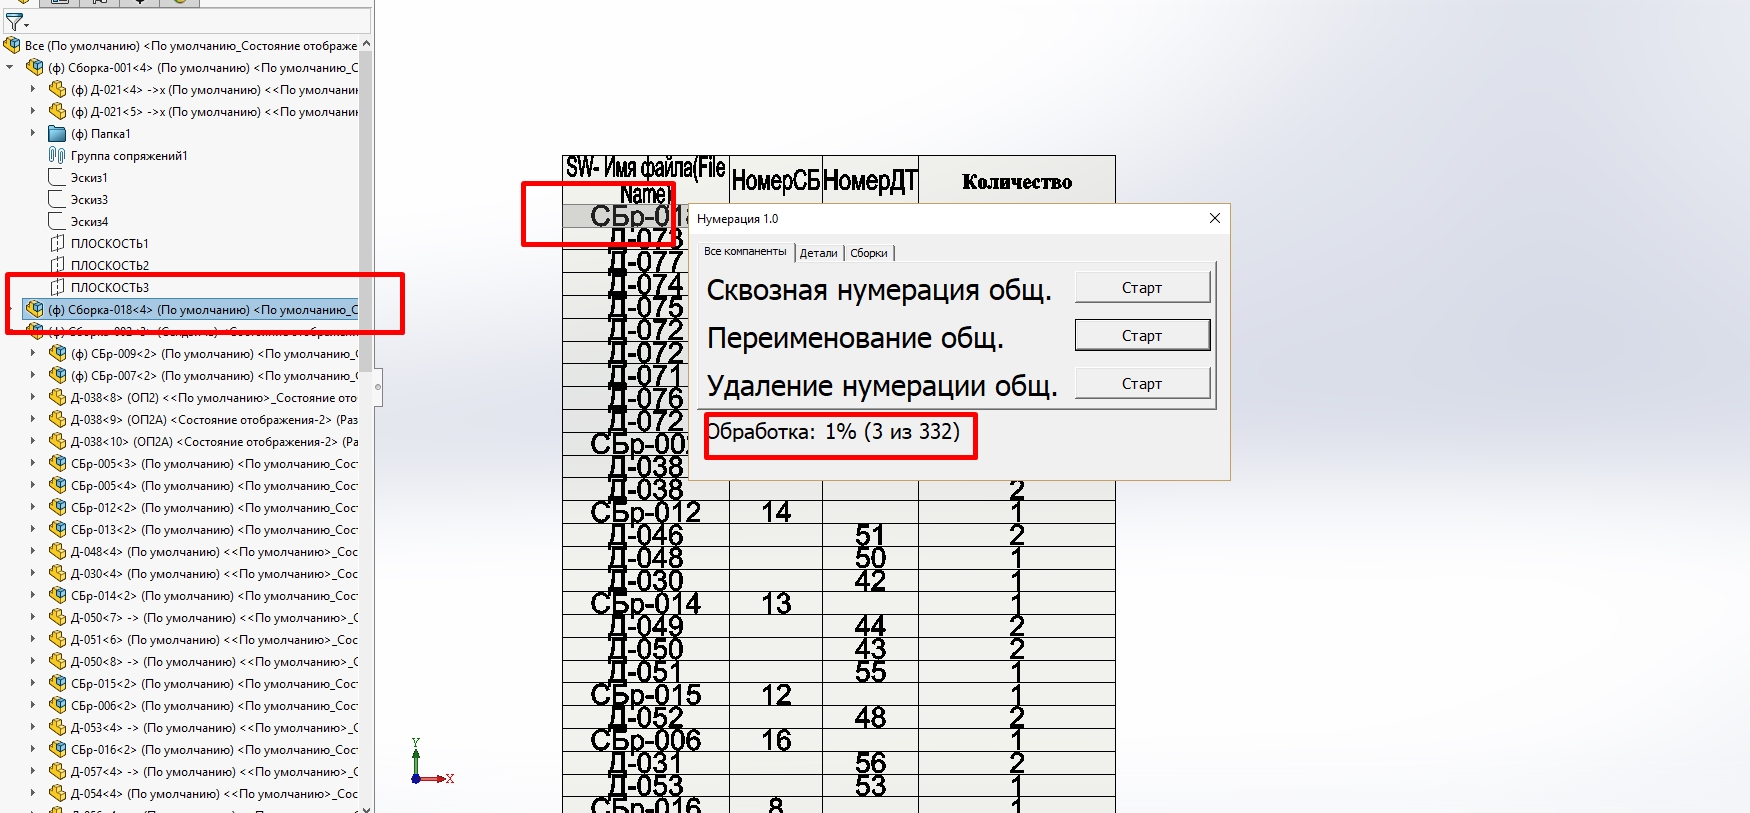This screenshot has width=1750, height=813.
Task: Collapse the Сборка-001<4> tree node
Action: [x=10, y=68]
